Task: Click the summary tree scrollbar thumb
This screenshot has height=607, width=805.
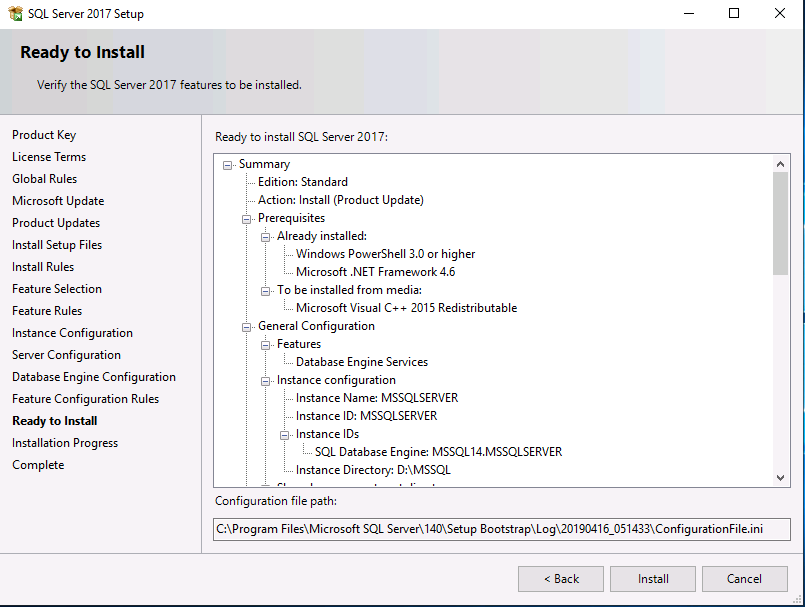Action: tap(780, 223)
